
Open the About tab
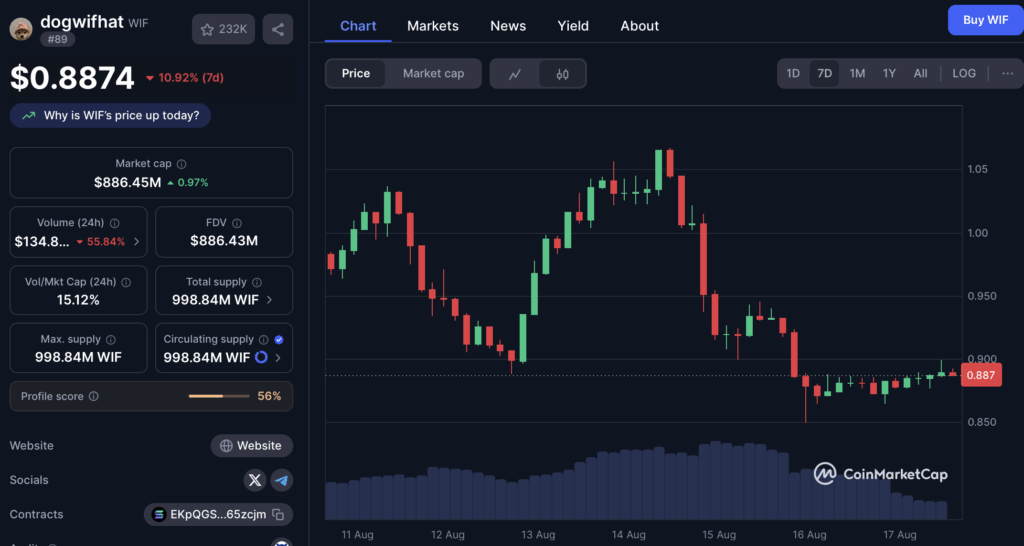tap(639, 26)
